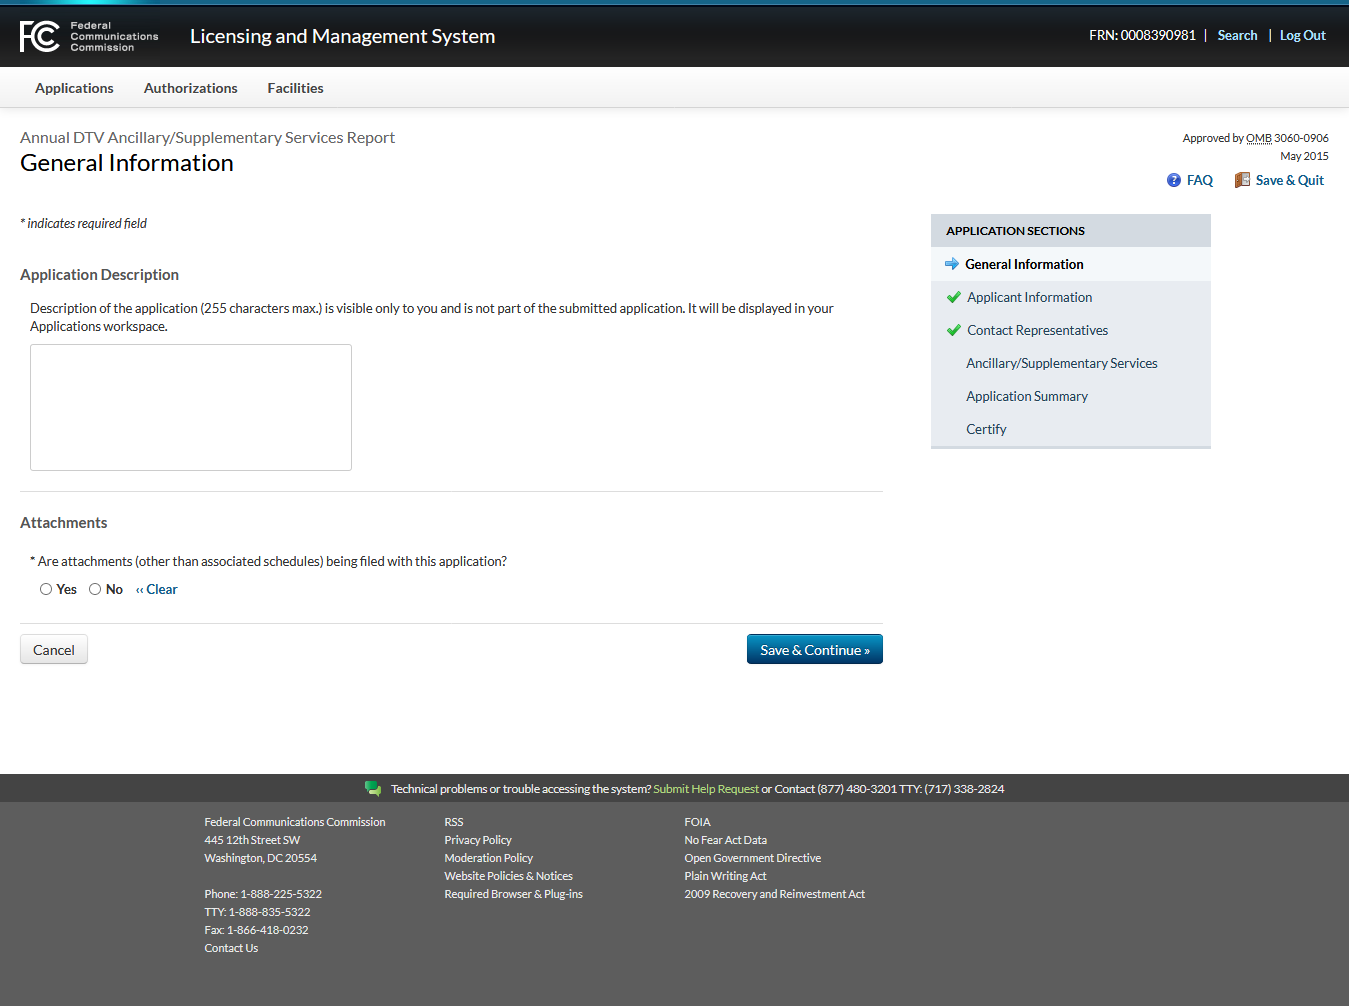Click into the application description text box
The width and height of the screenshot is (1349, 1006).
click(x=191, y=407)
